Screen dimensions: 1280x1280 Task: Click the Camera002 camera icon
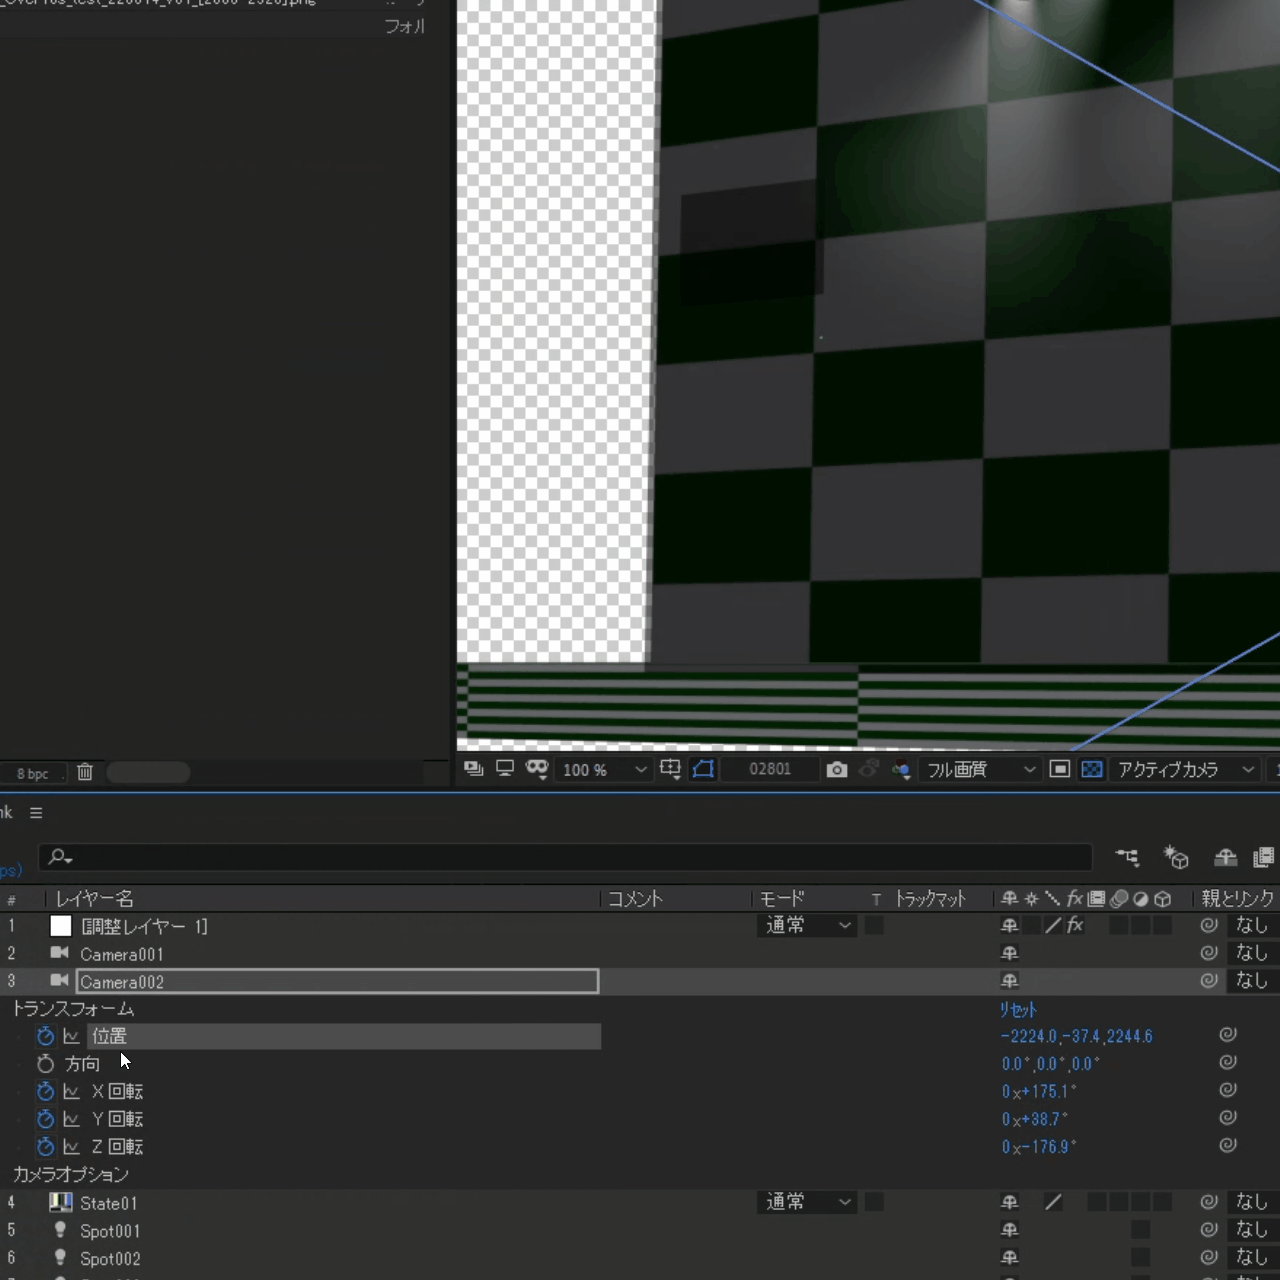(60, 981)
